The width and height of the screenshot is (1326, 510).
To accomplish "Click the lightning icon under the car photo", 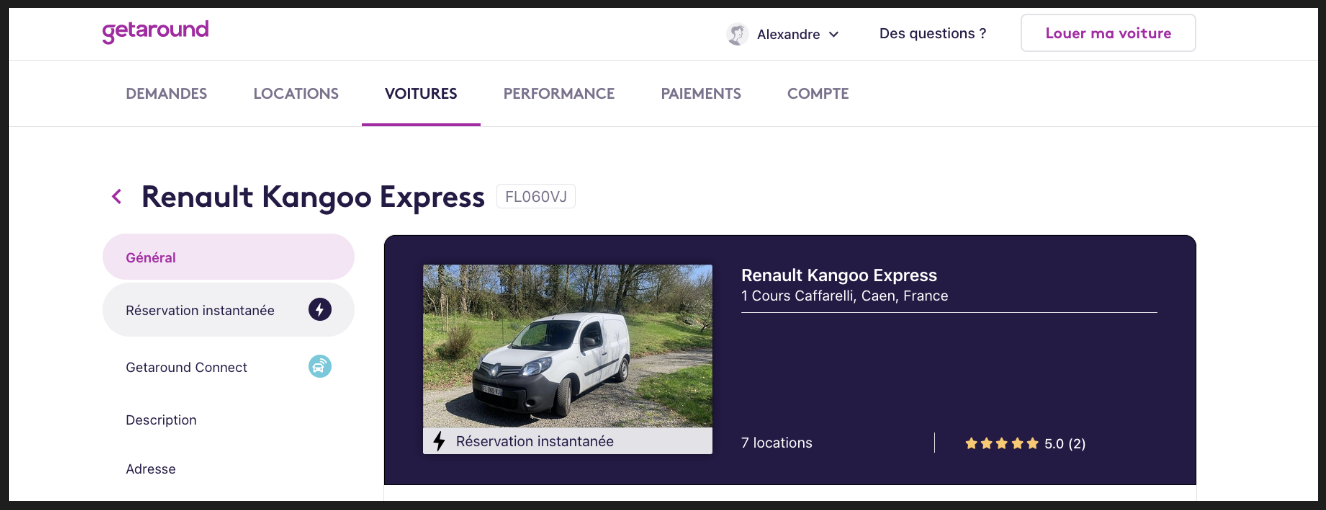I will tap(439, 441).
